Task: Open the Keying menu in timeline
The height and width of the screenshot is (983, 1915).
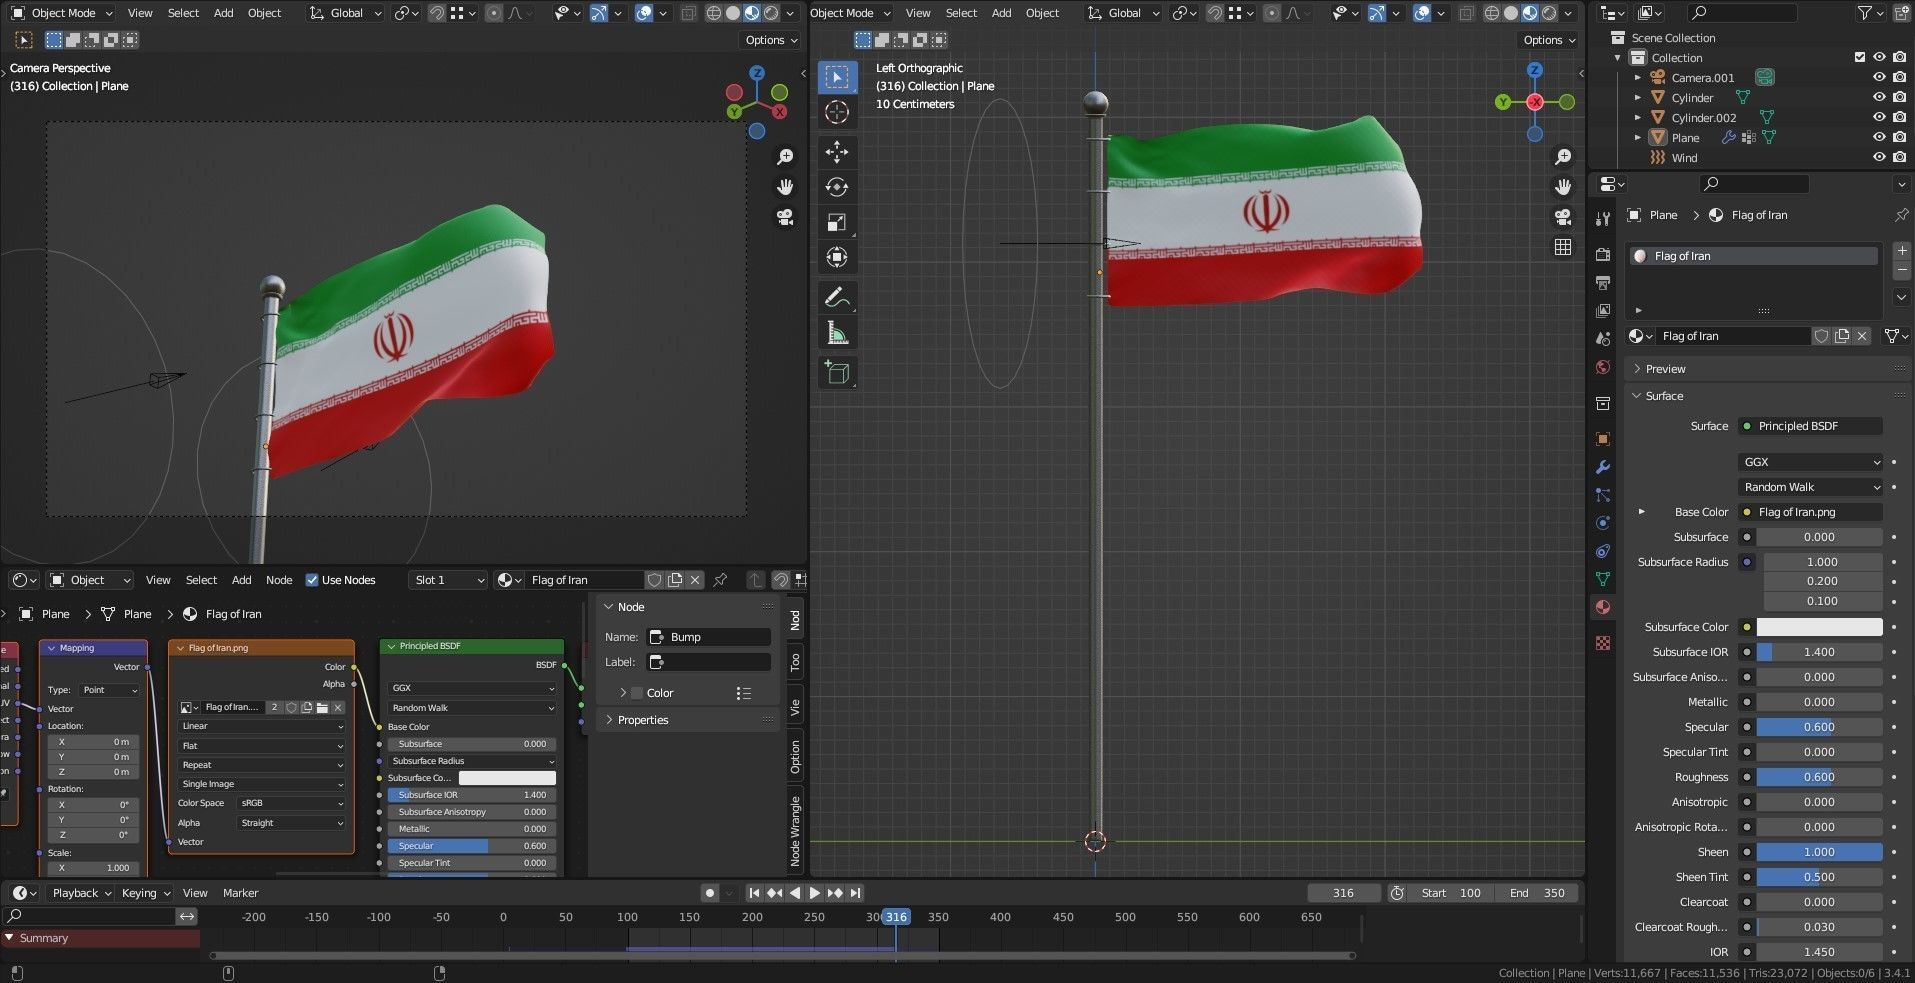Action: coord(145,893)
